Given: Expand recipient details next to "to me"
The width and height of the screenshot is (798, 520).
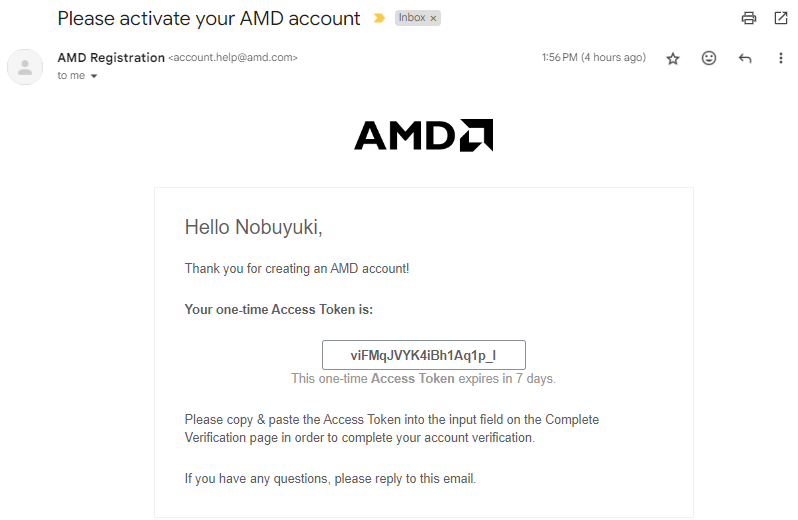Looking at the screenshot, I should (x=94, y=77).
